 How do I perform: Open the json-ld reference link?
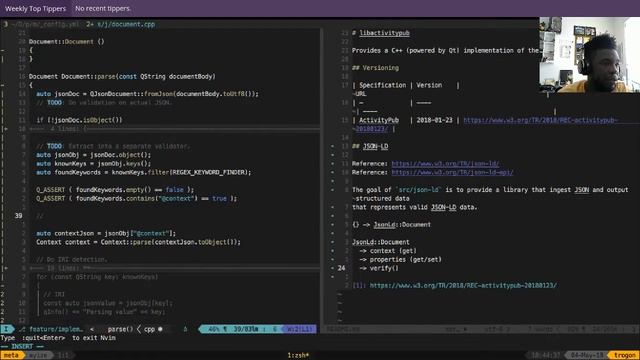445,164
